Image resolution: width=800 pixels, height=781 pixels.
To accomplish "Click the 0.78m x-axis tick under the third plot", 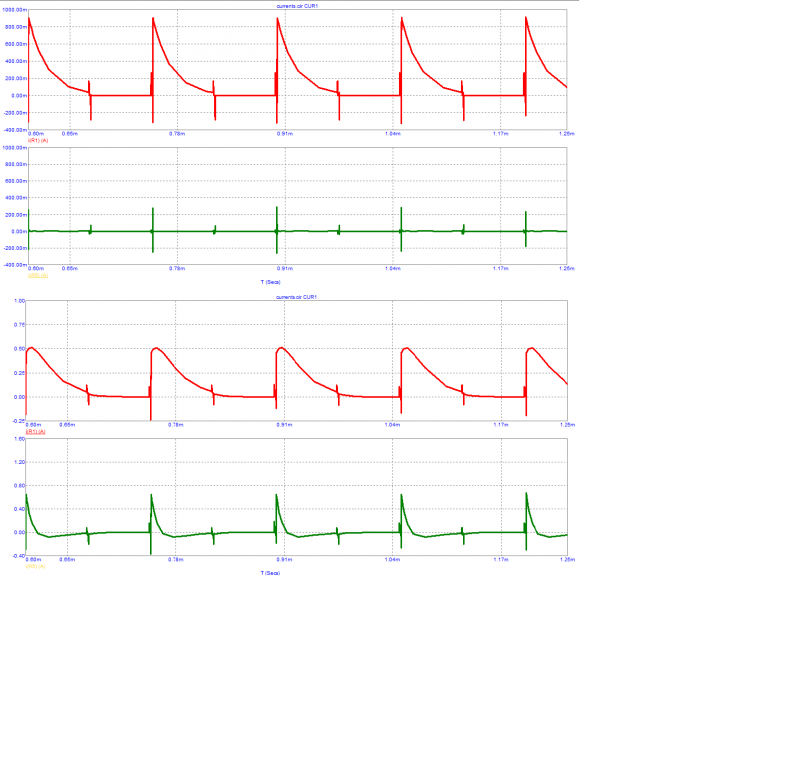I will pos(176,424).
